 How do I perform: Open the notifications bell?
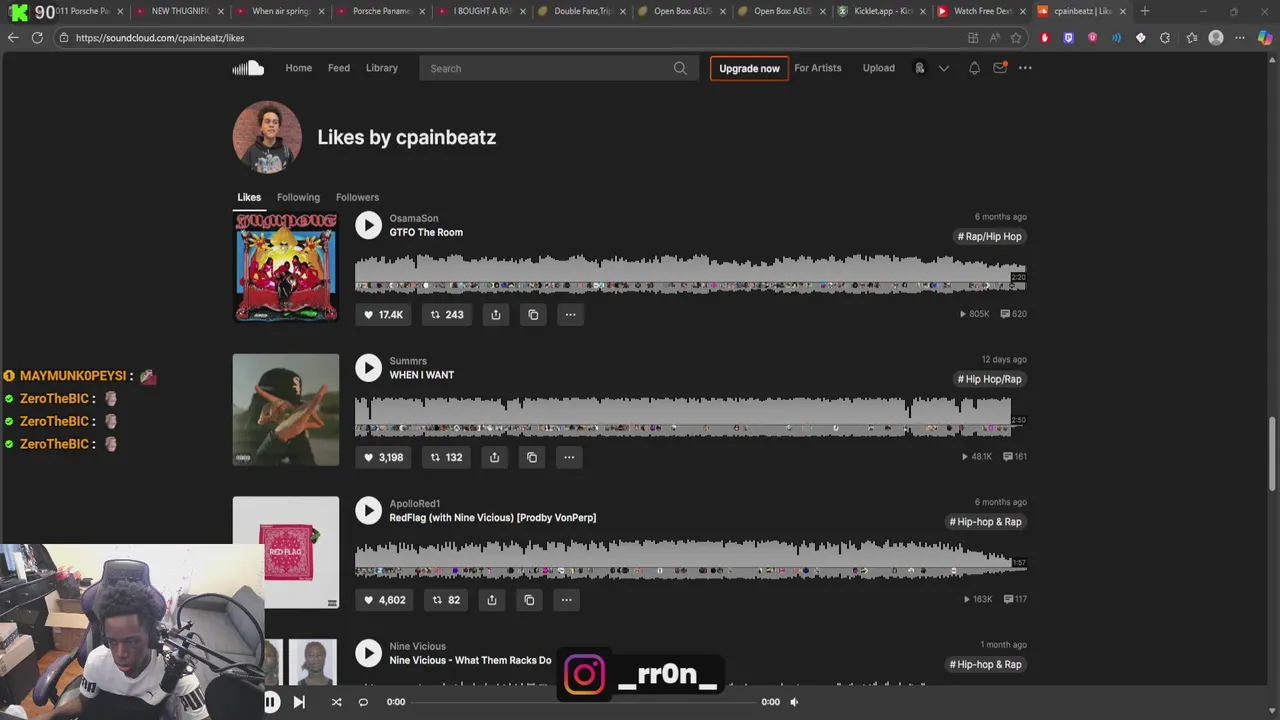(x=974, y=68)
